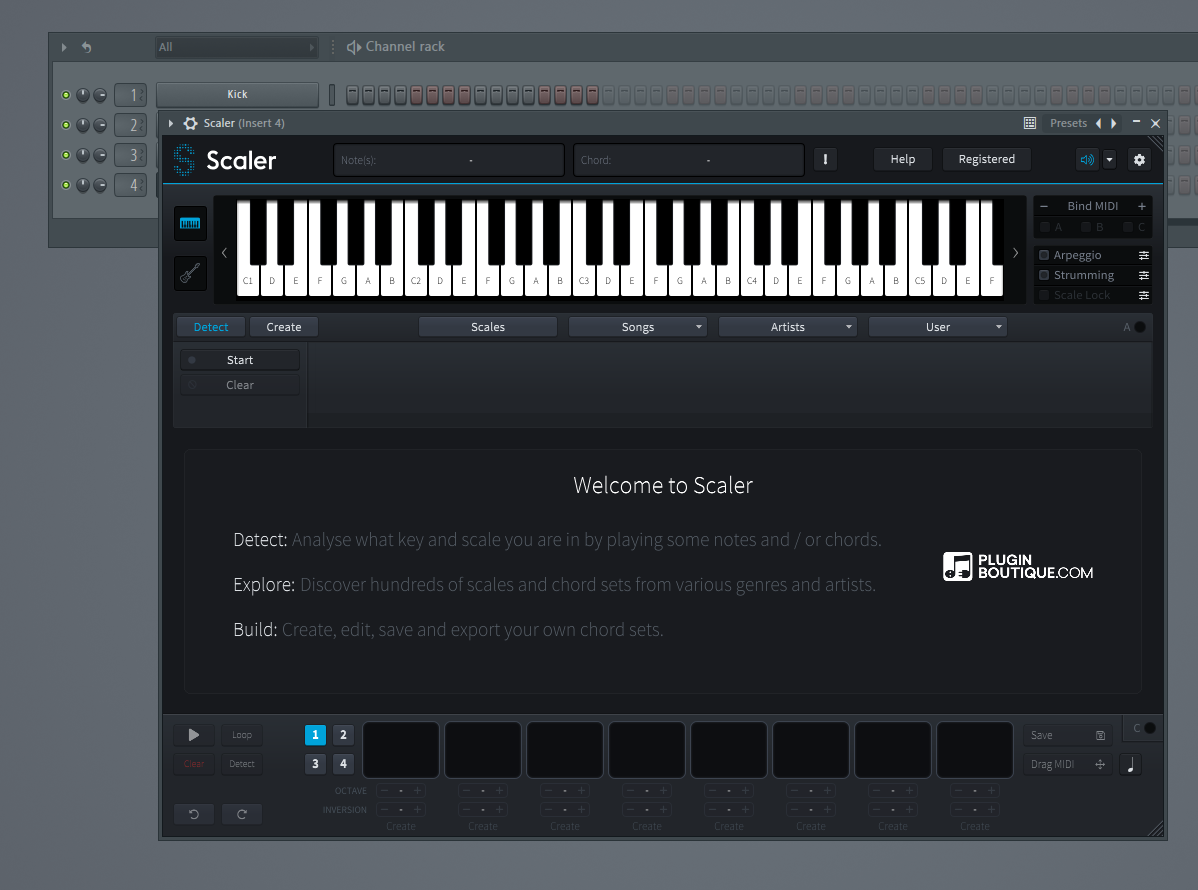The width and height of the screenshot is (1198, 890).
Task: Open plugin wrapper settings gear
Action: point(190,123)
